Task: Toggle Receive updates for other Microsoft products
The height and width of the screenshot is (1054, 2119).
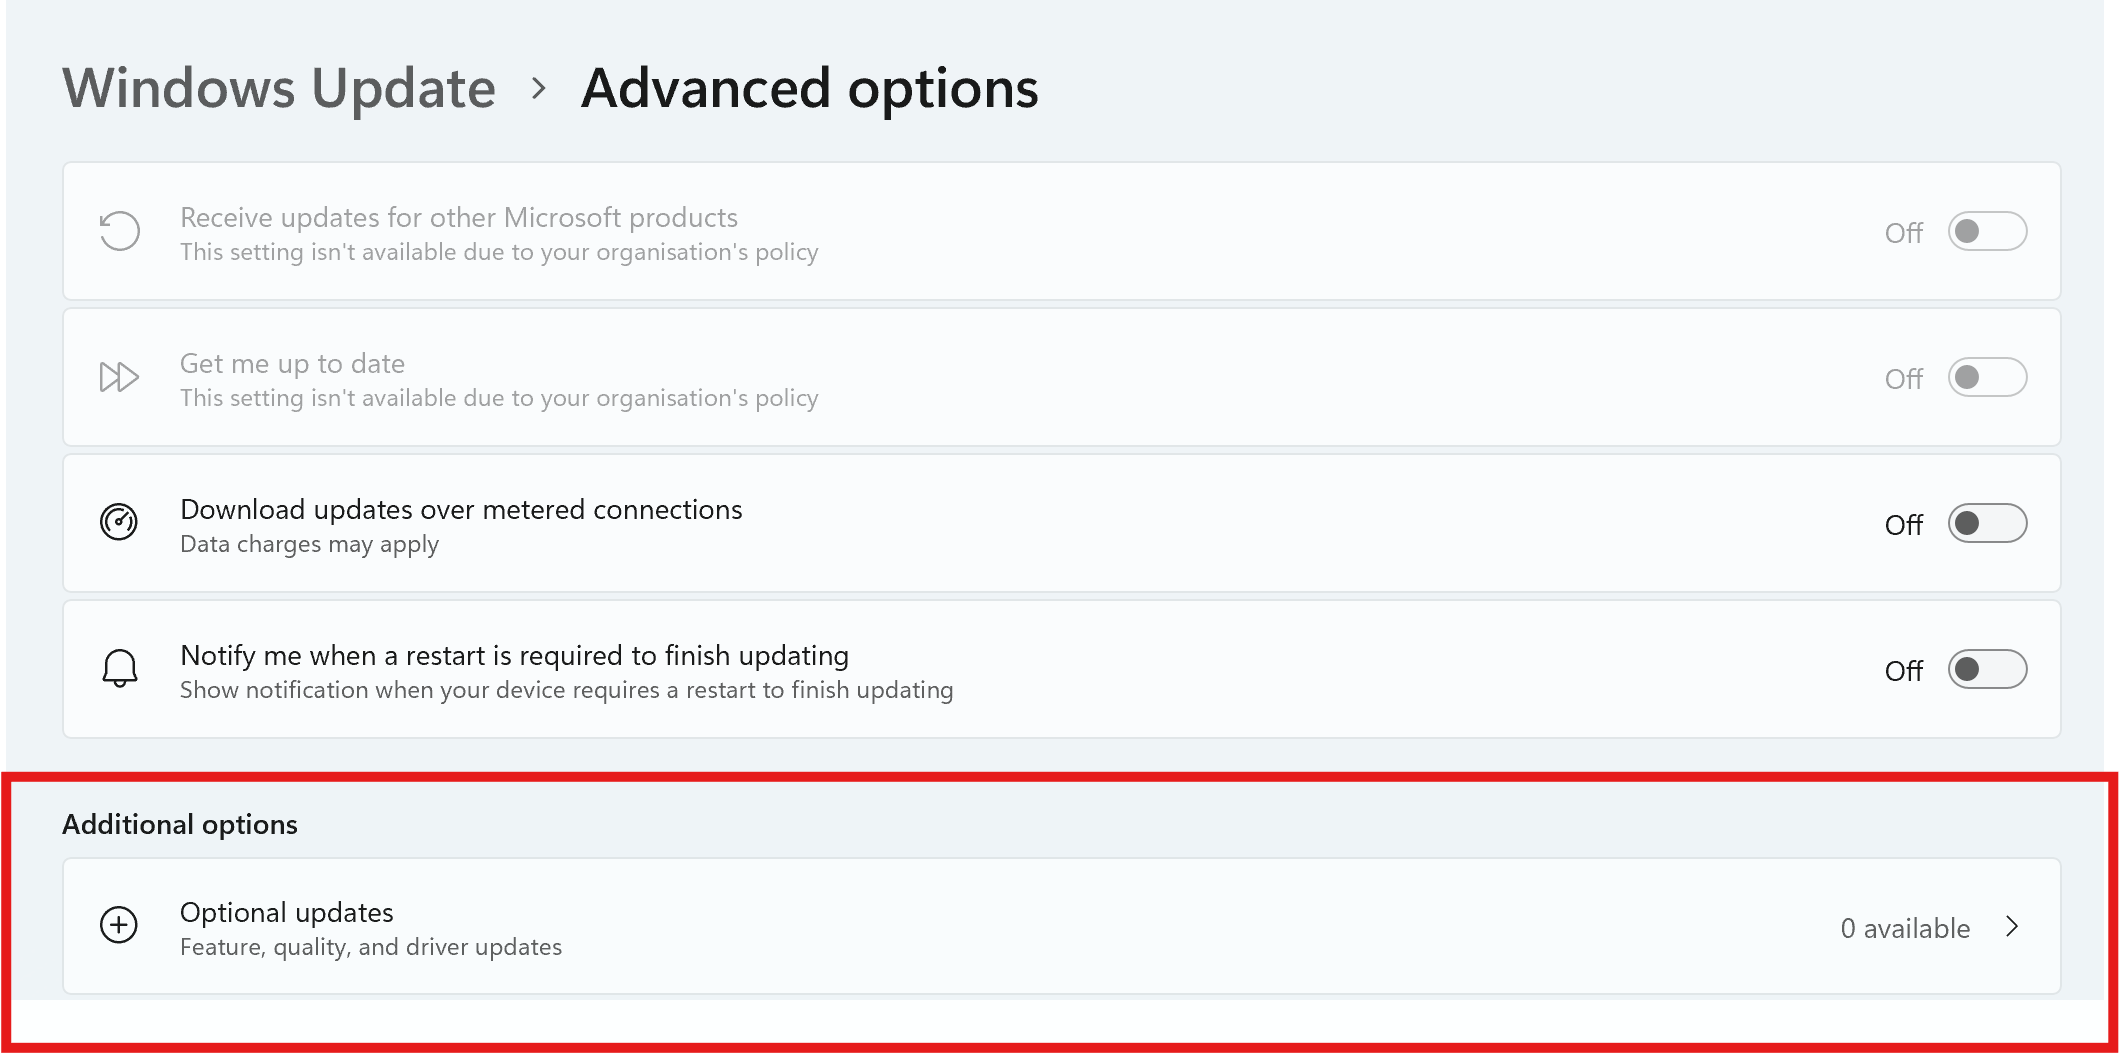Action: (x=1987, y=231)
